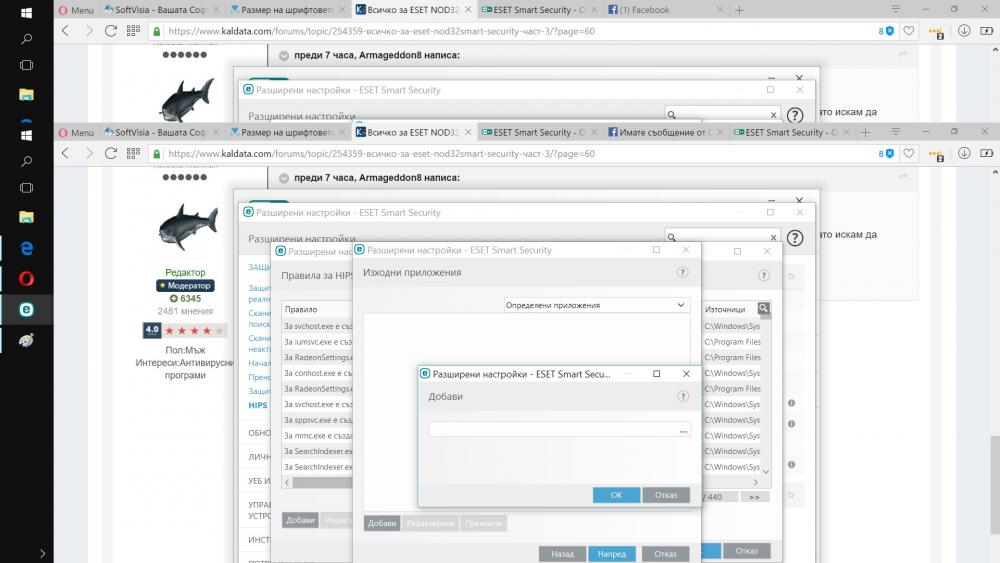1000x563 pixels.
Task: Select the За iumsvc.exe rule row
Action: click(x=318, y=342)
